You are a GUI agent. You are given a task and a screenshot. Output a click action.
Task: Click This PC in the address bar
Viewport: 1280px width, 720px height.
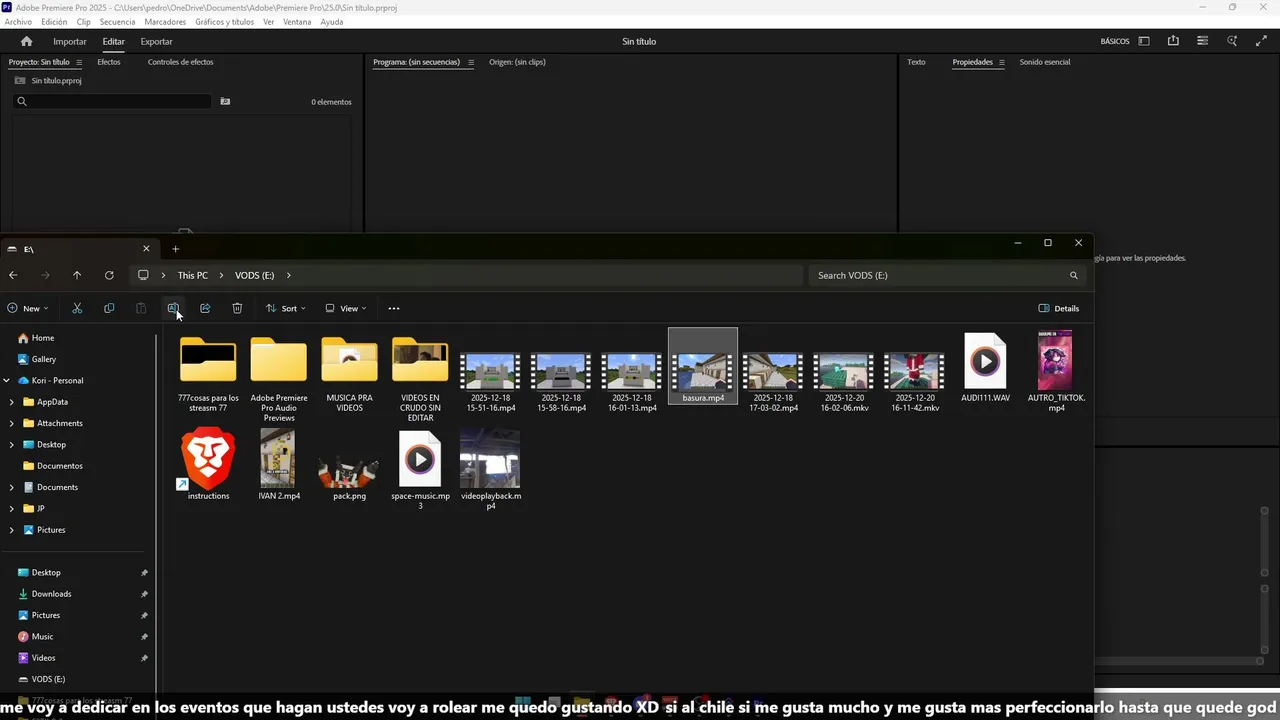(x=193, y=275)
